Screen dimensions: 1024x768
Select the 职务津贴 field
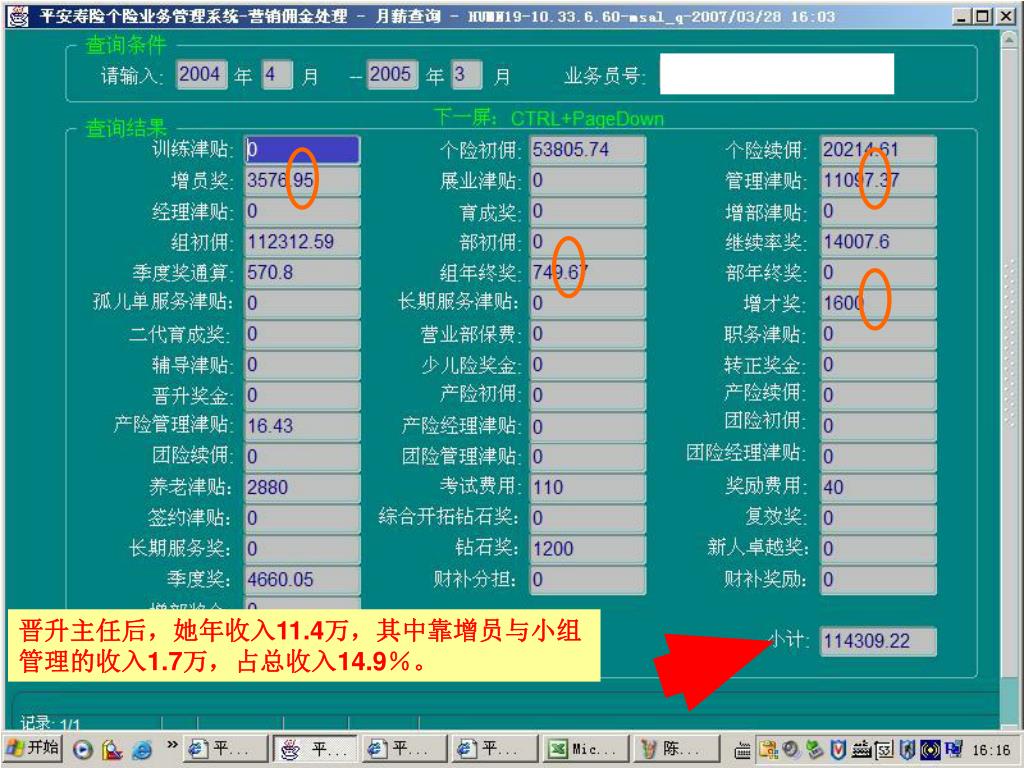878,334
